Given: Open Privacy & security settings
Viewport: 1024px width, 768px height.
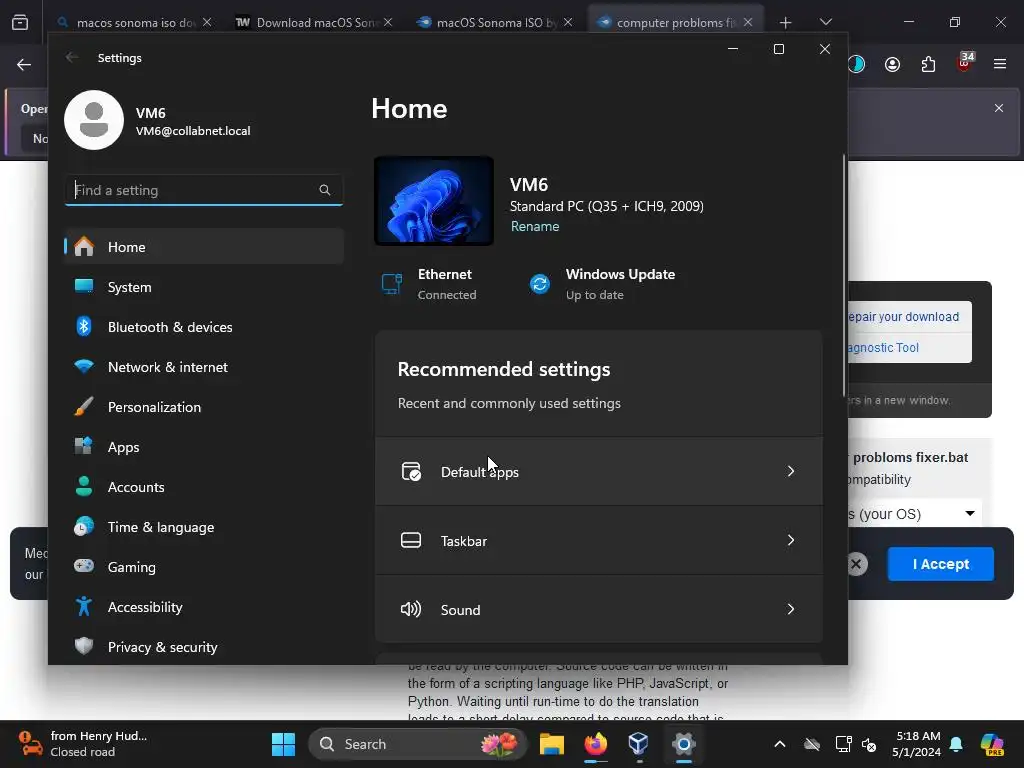Looking at the screenshot, I should pyautogui.click(x=204, y=647).
